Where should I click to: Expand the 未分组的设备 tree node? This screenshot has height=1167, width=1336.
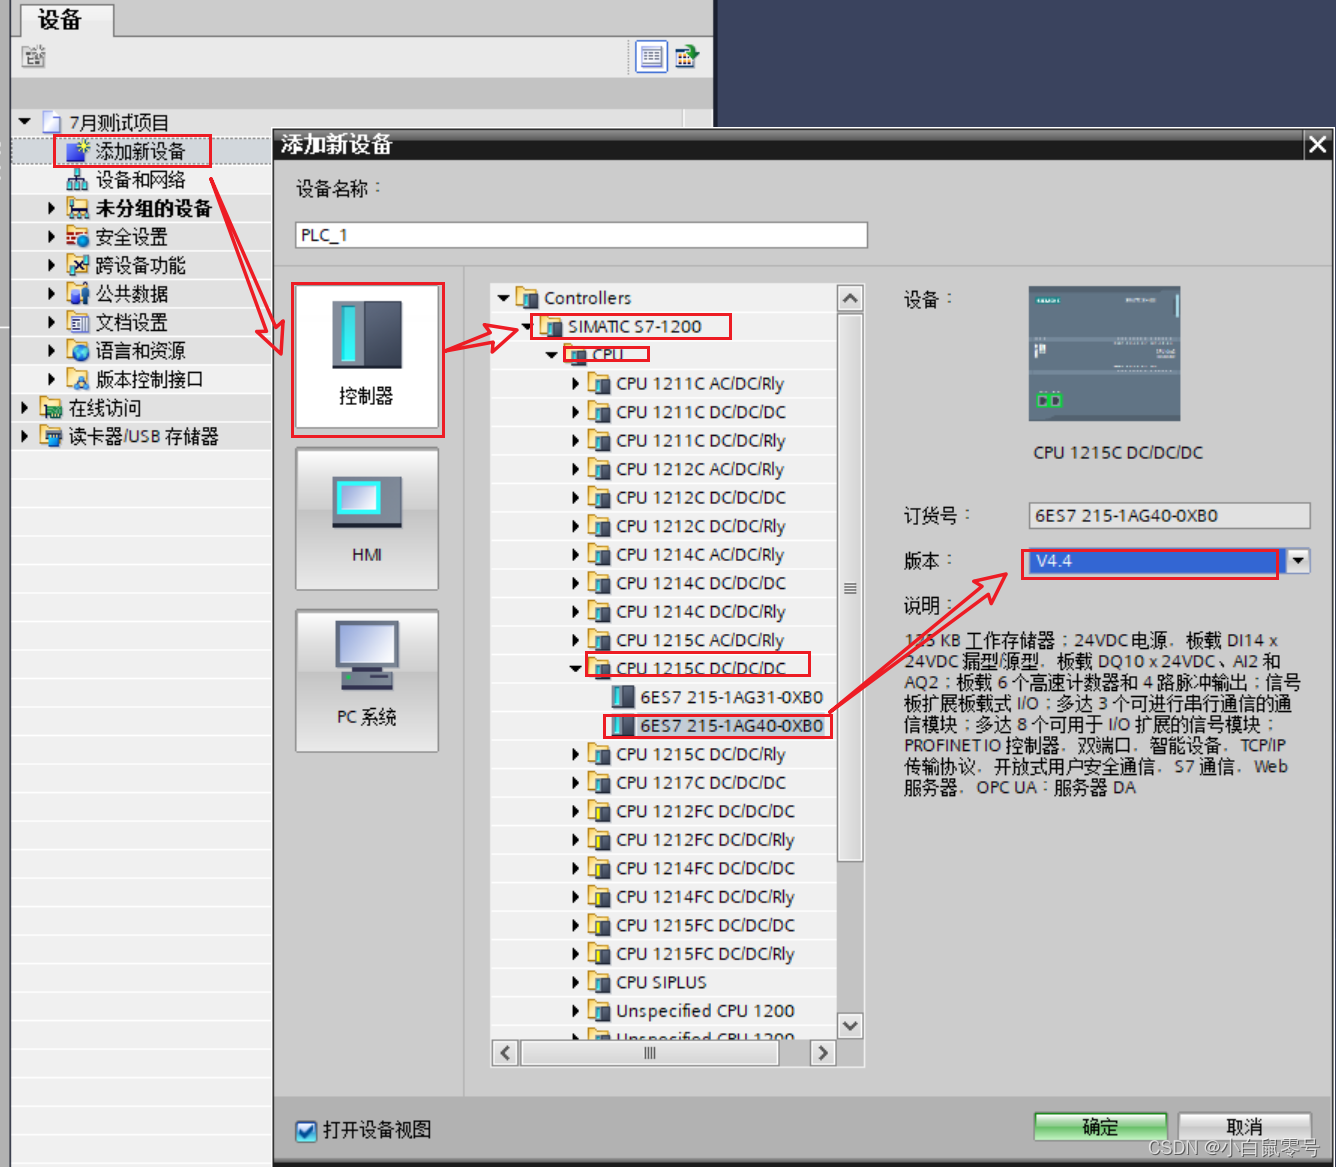click(x=51, y=208)
